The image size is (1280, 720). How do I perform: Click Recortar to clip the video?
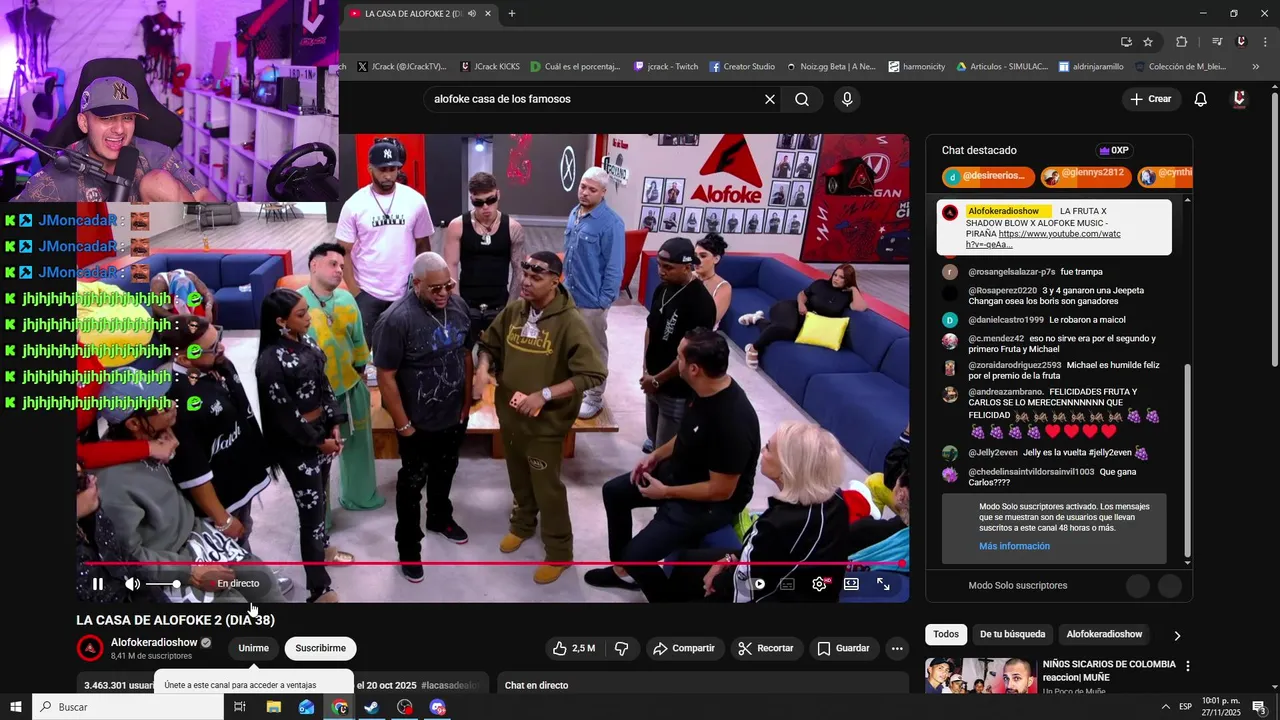(x=766, y=648)
